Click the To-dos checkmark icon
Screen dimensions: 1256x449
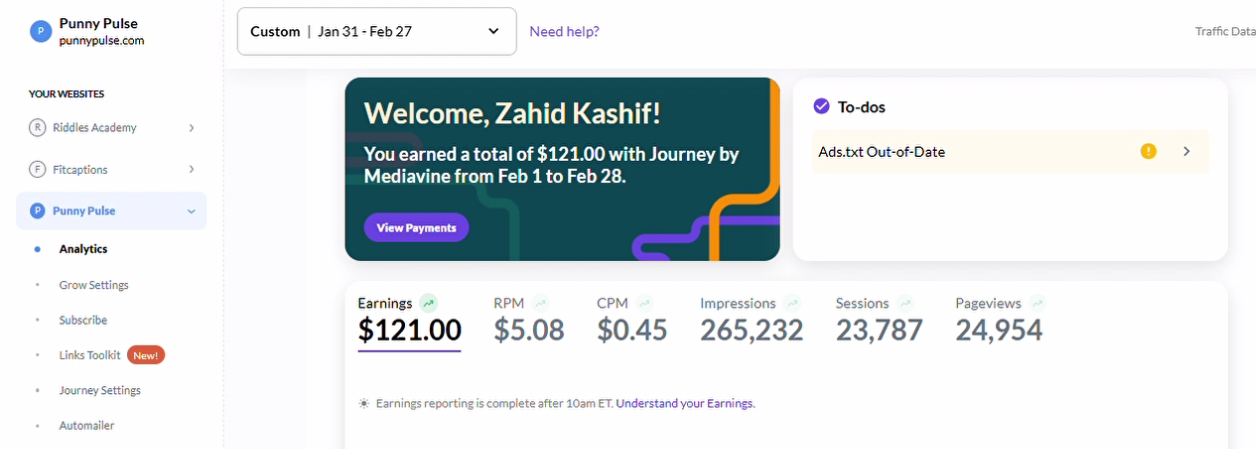click(822, 106)
